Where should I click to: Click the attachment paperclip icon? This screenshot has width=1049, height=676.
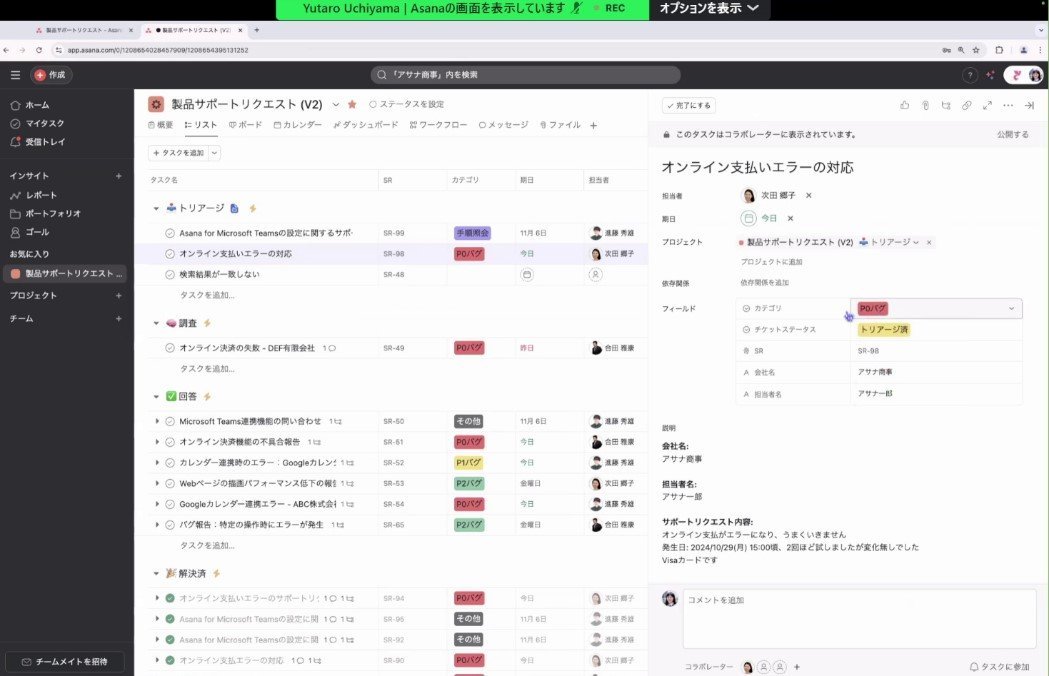925,105
